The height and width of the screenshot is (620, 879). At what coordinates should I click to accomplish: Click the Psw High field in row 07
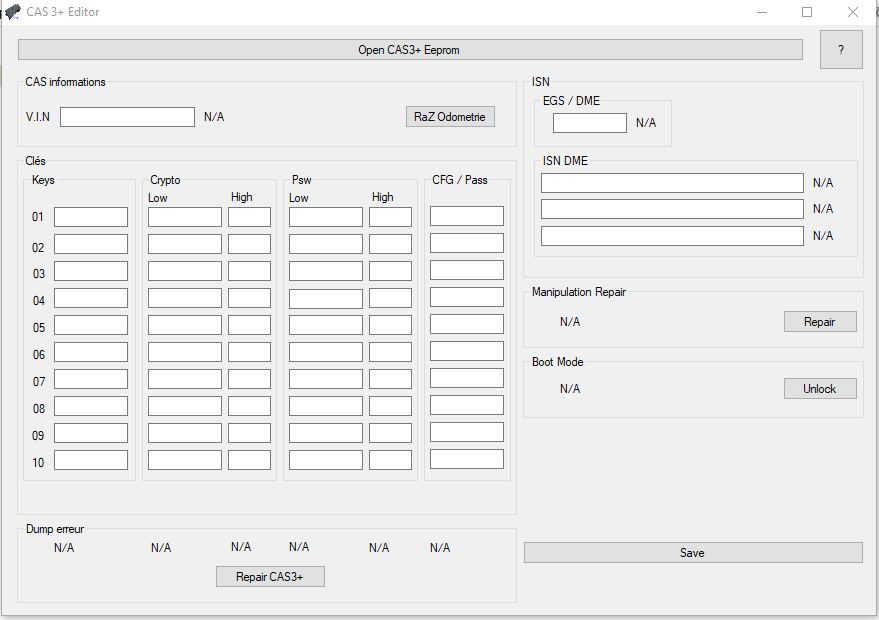click(x=391, y=378)
